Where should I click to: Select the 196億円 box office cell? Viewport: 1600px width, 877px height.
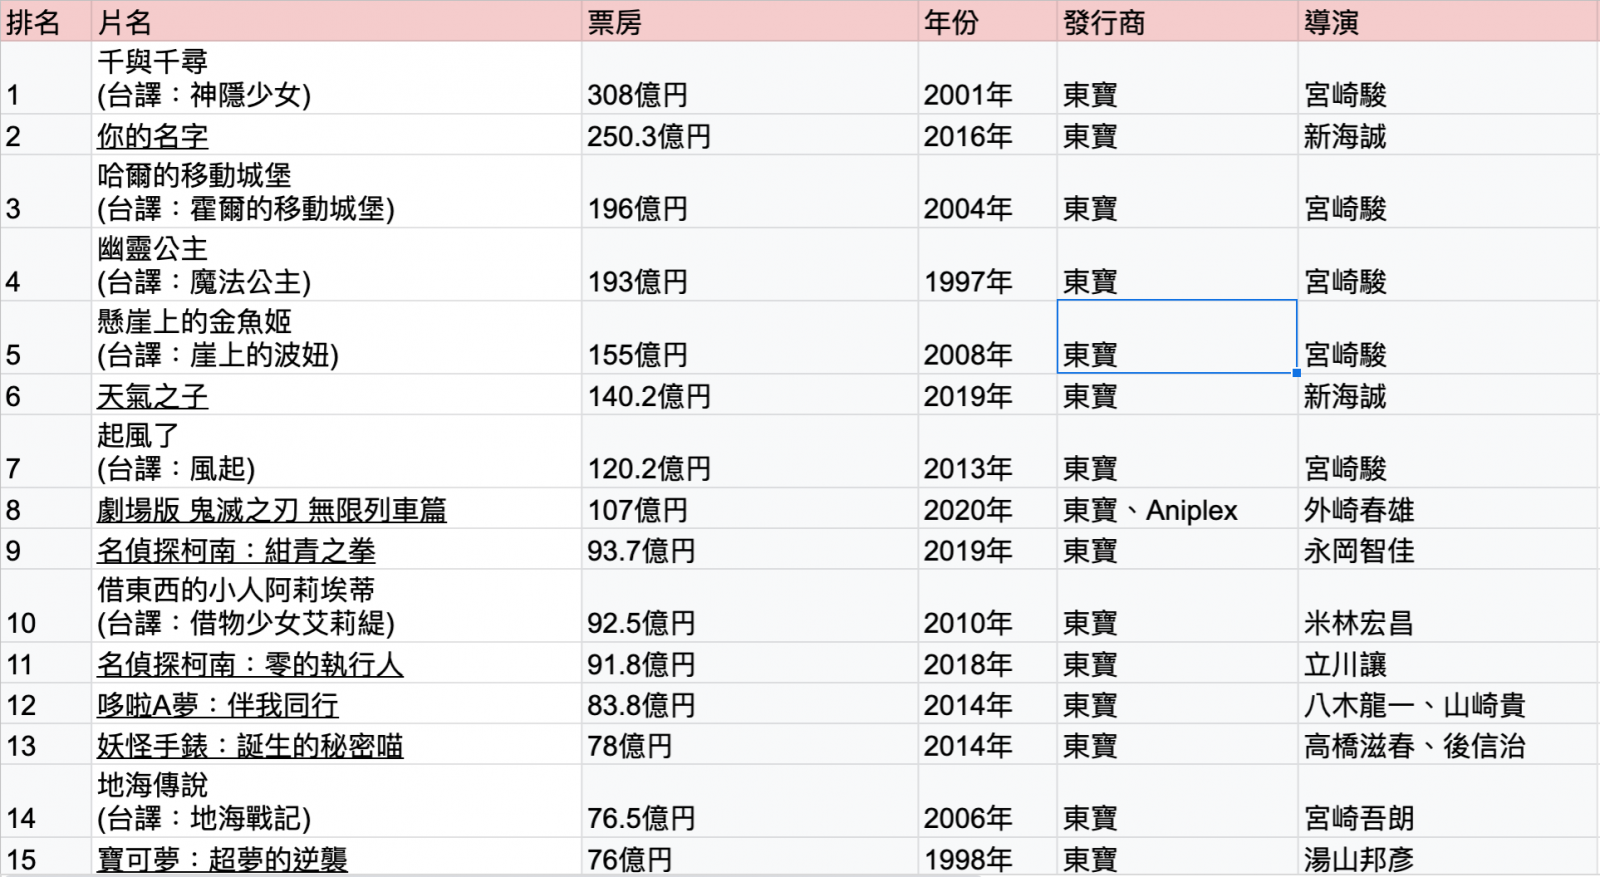[x=750, y=192]
